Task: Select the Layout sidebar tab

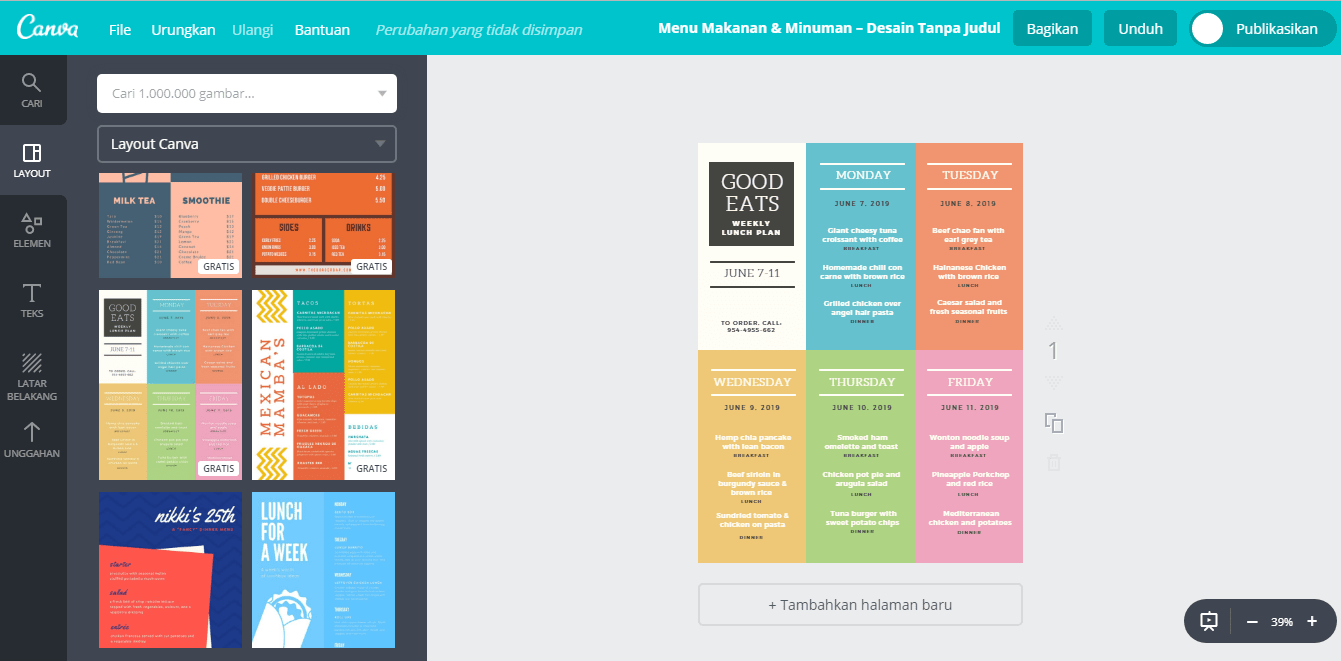Action: [32, 160]
